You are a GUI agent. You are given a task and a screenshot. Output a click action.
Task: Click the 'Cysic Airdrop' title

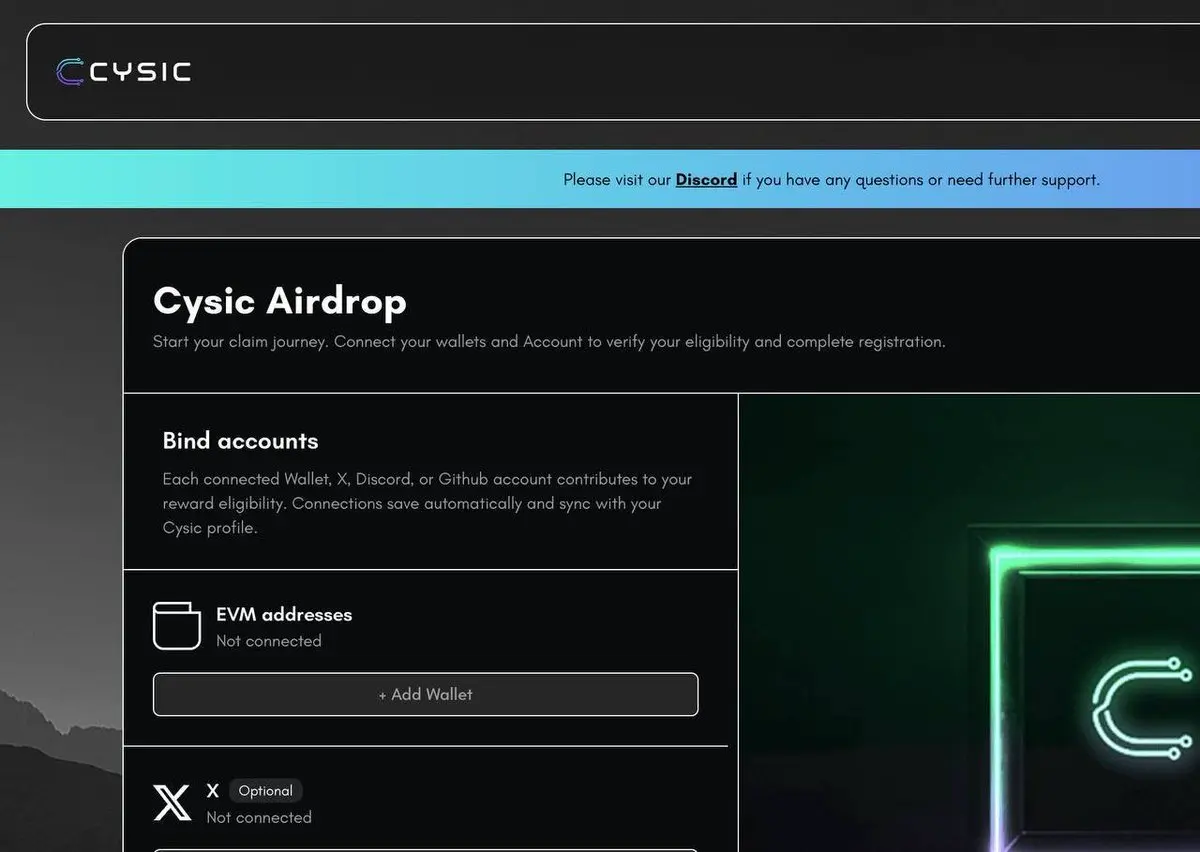tap(280, 301)
